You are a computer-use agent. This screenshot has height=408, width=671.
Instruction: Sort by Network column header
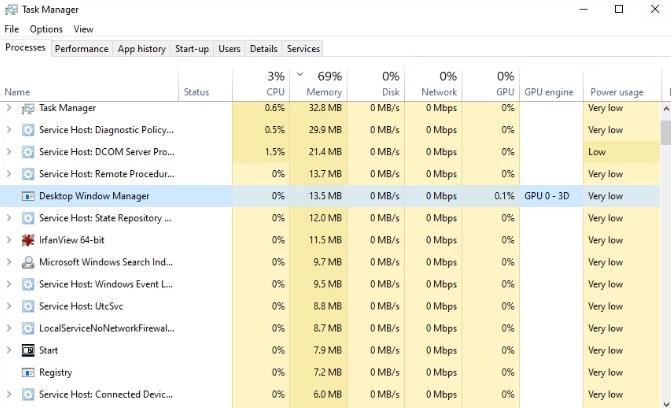tap(433, 84)
